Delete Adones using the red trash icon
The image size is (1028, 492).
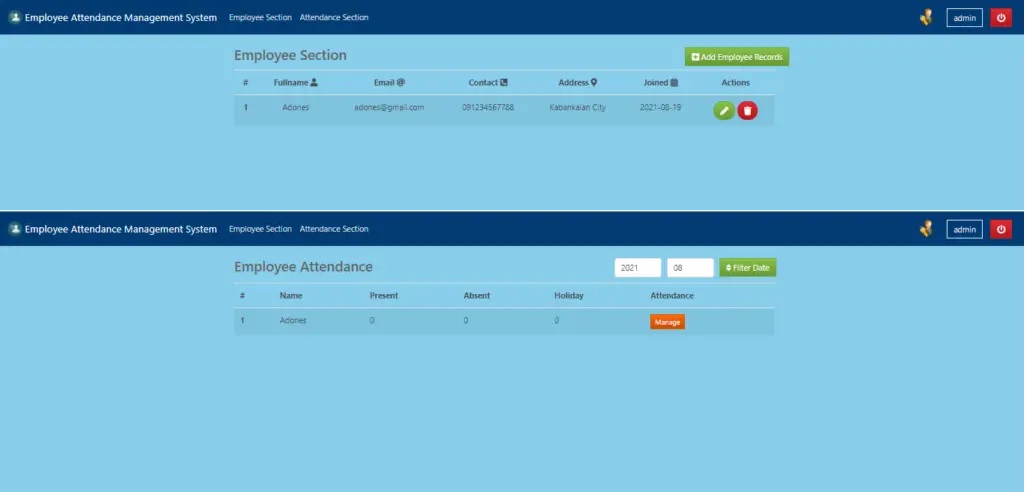pos(749,110)
